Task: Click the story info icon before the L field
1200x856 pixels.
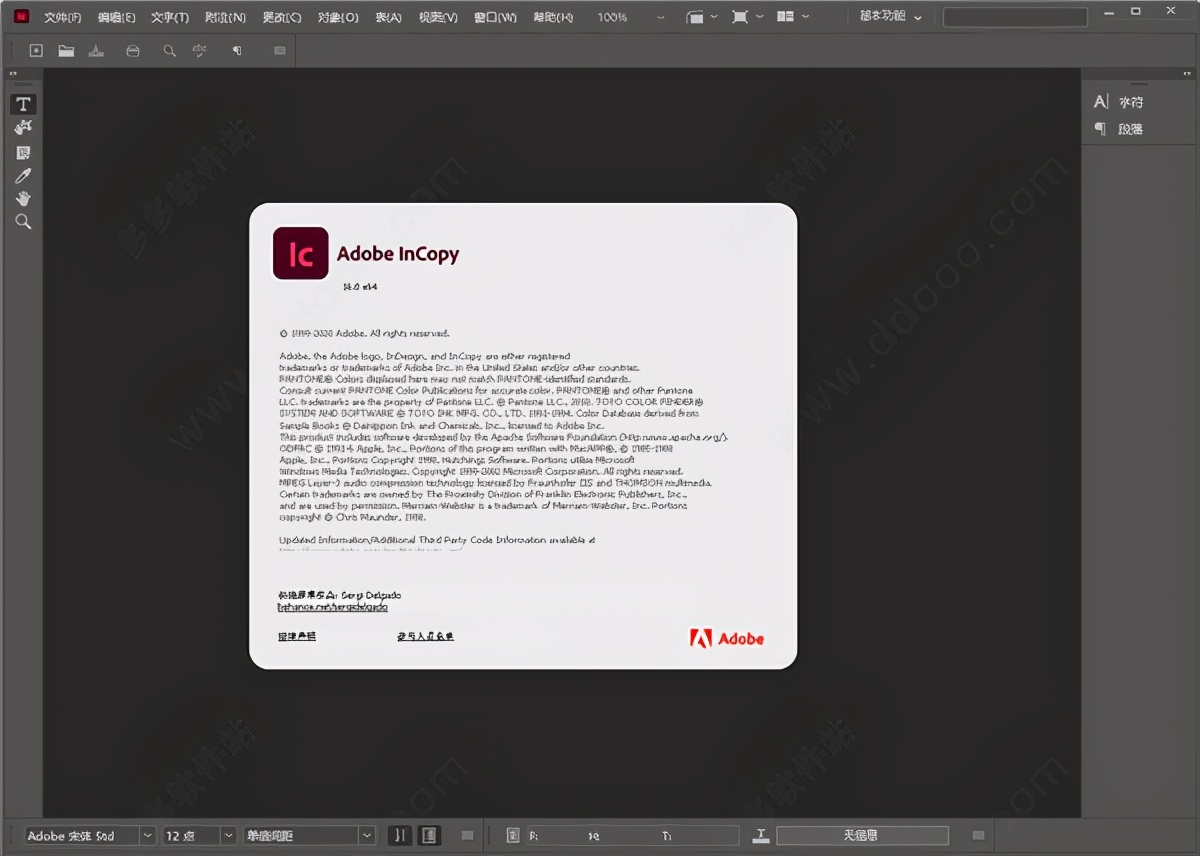Action: (x=512, y=835)
